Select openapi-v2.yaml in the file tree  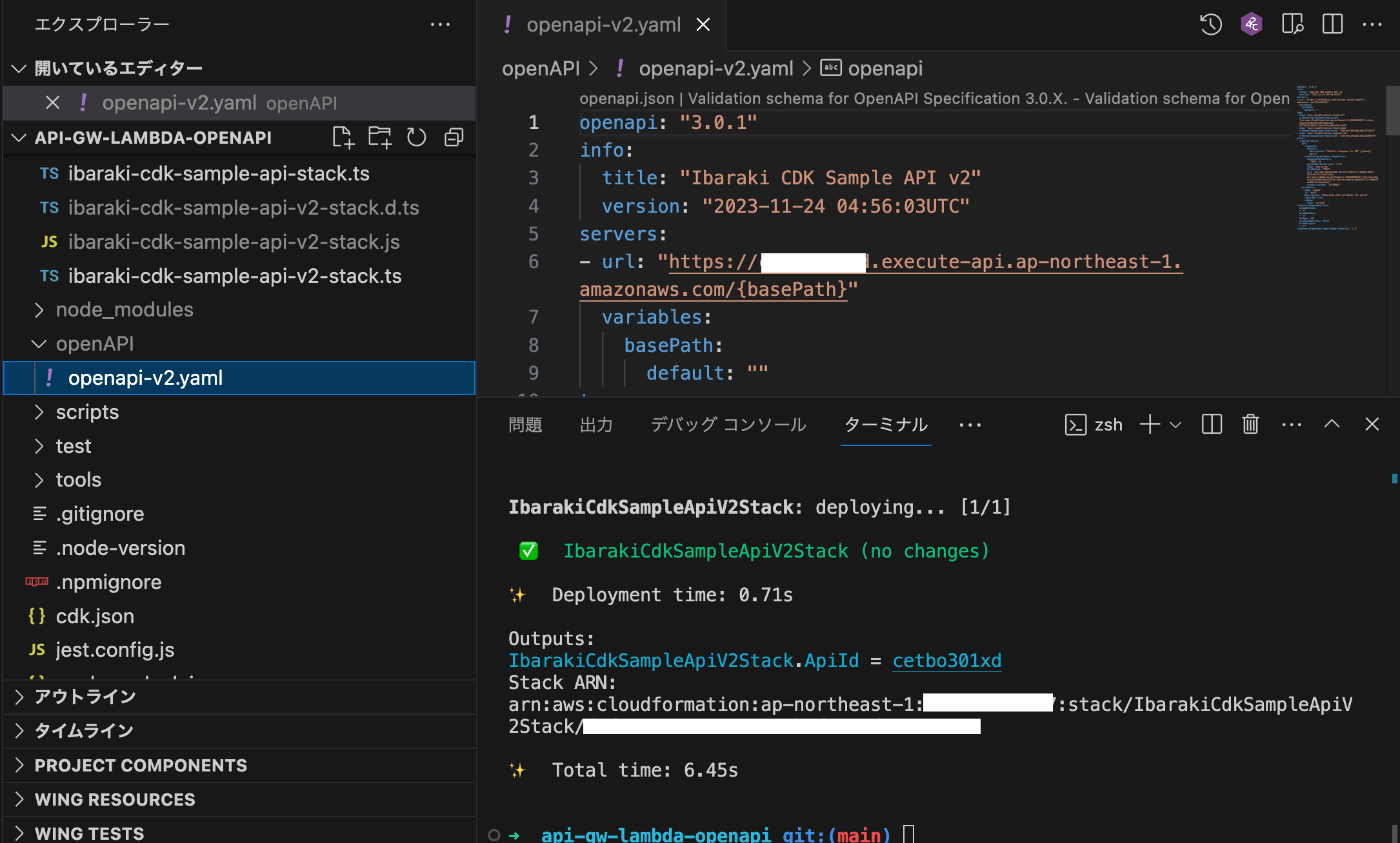[238, 378]
